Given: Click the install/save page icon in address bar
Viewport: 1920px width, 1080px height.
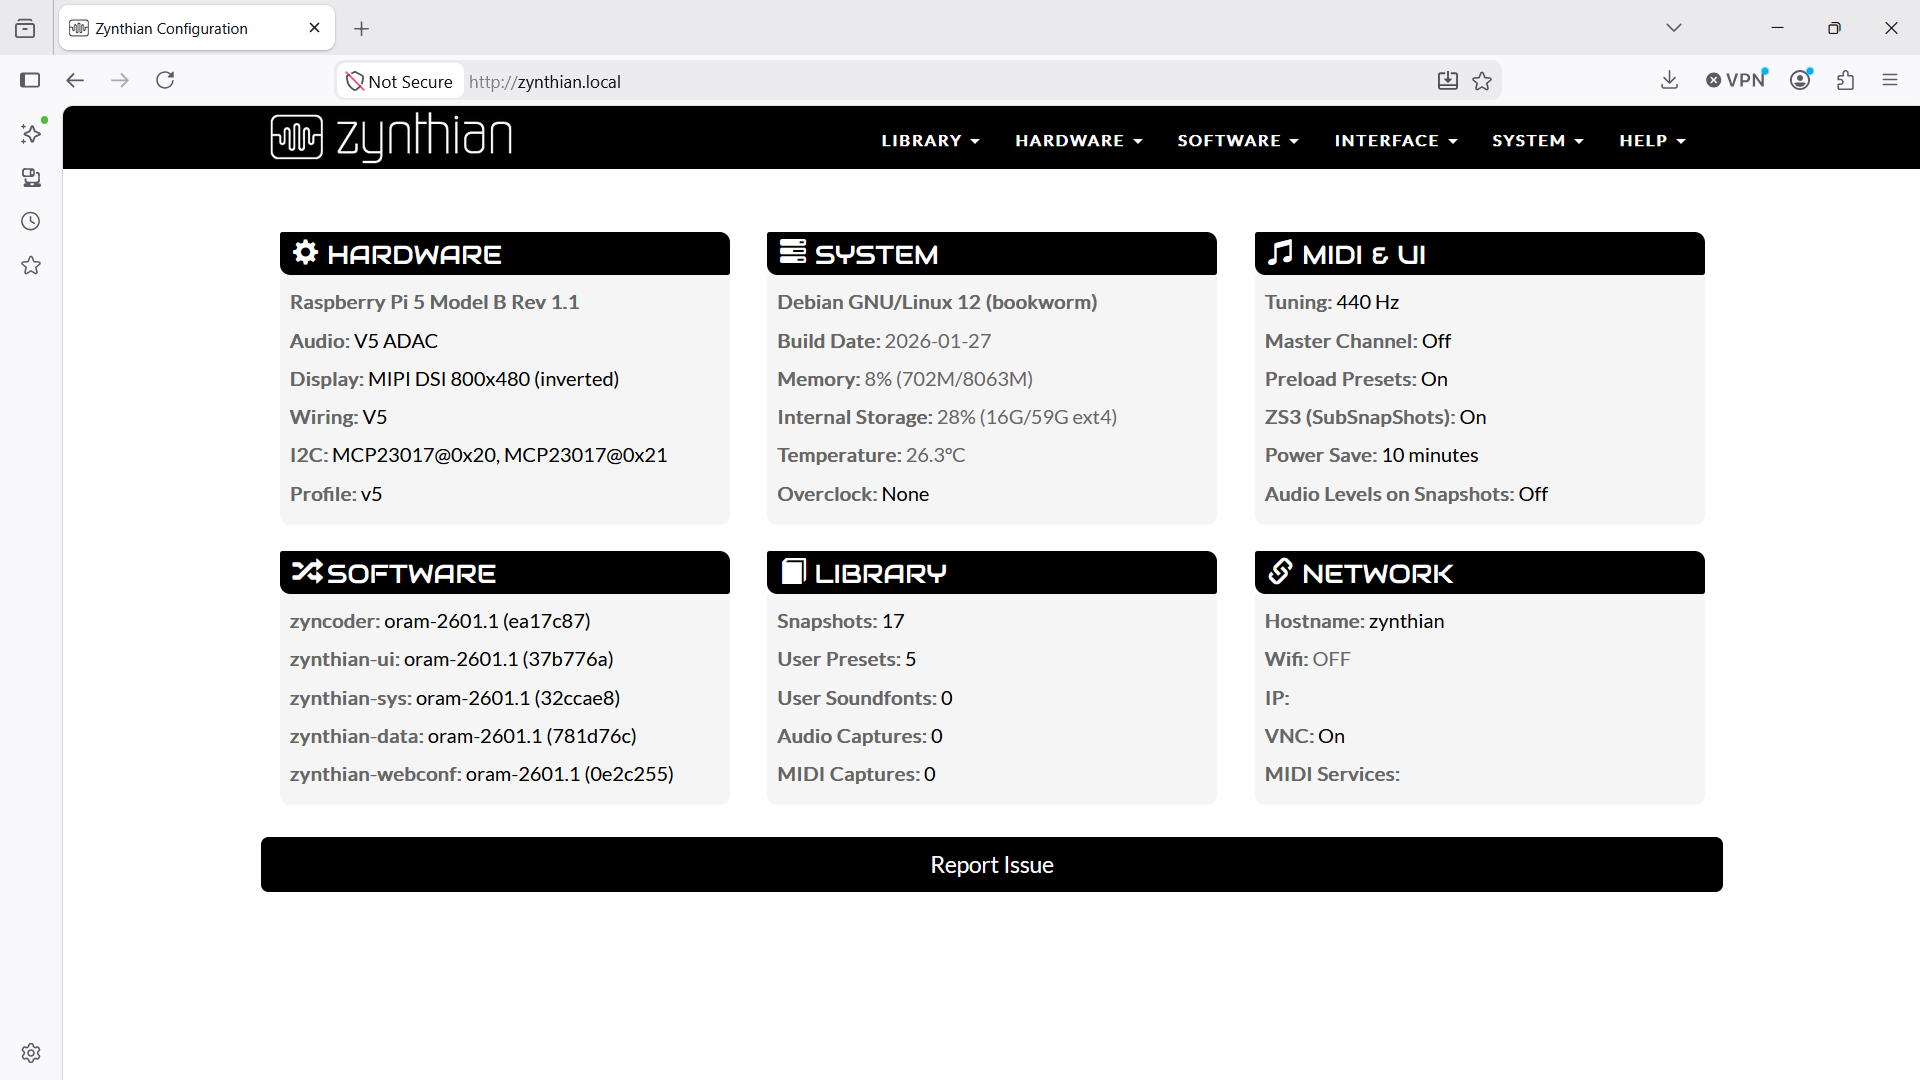Looking at the screenshot, I should click(x=1448, y=81).
